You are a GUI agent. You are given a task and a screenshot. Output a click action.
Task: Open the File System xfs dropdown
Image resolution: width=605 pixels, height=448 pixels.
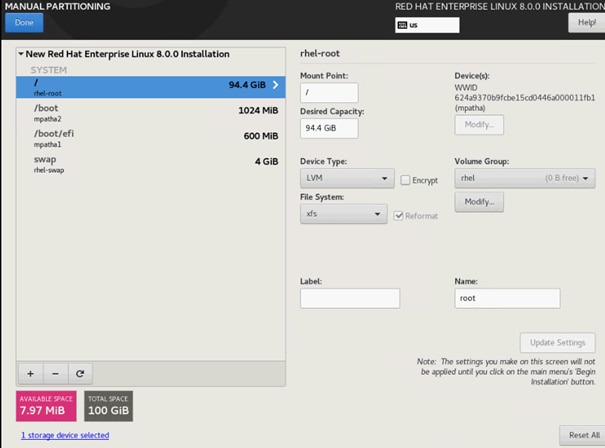(344, 214)
